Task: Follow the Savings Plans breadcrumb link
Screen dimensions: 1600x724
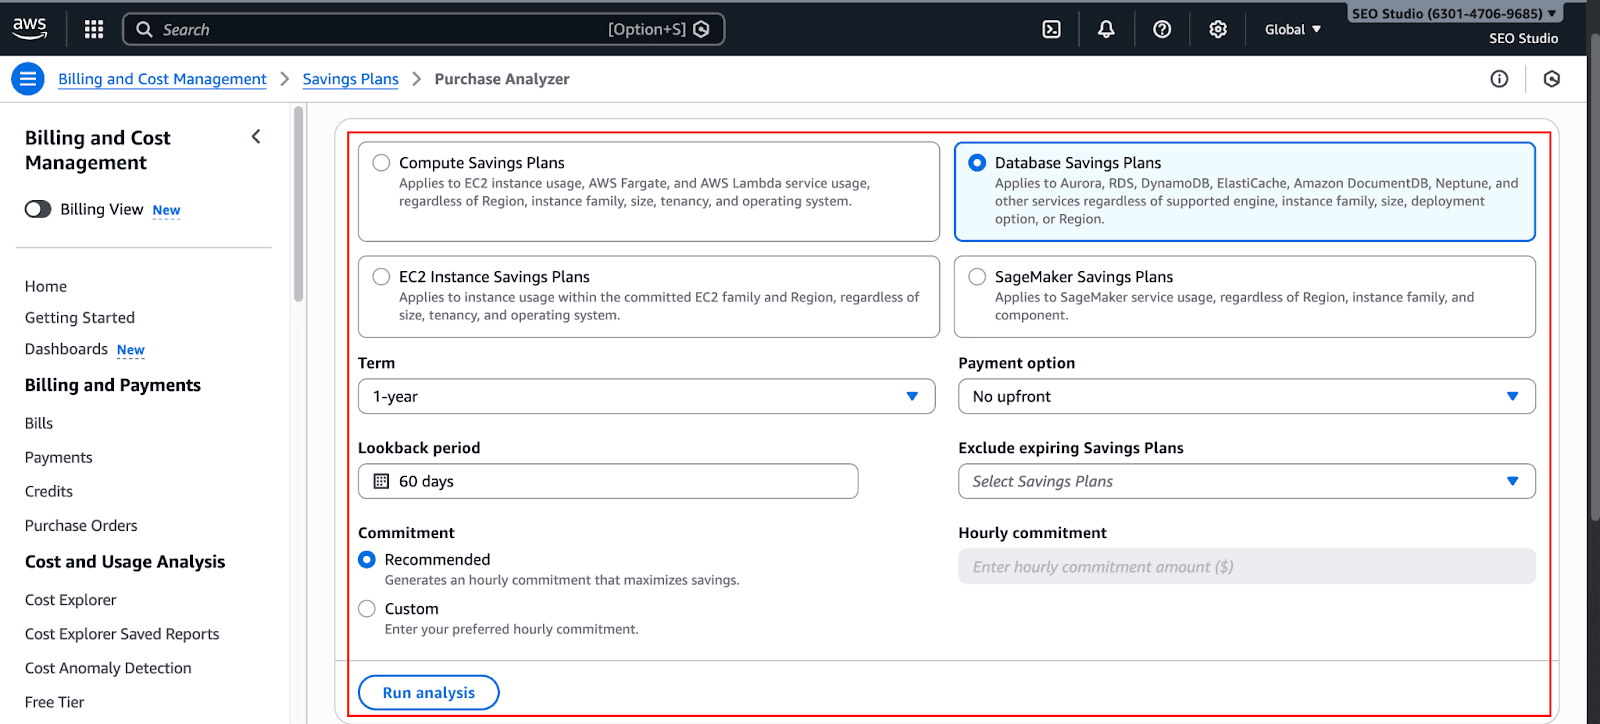Action: (350, 79)
